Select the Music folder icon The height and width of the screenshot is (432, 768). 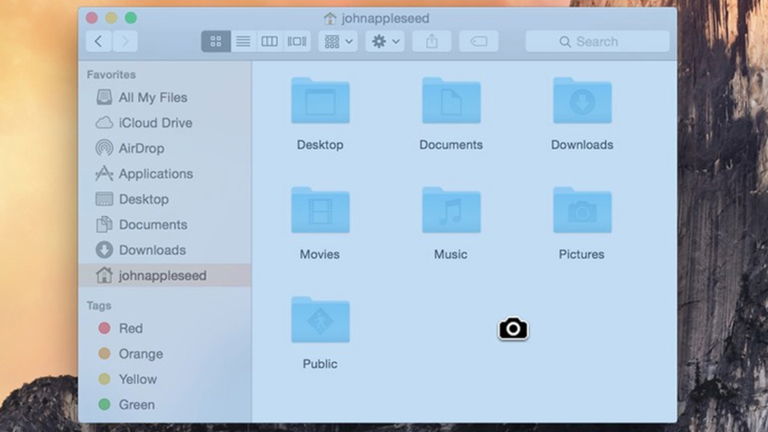click(451, 210)
